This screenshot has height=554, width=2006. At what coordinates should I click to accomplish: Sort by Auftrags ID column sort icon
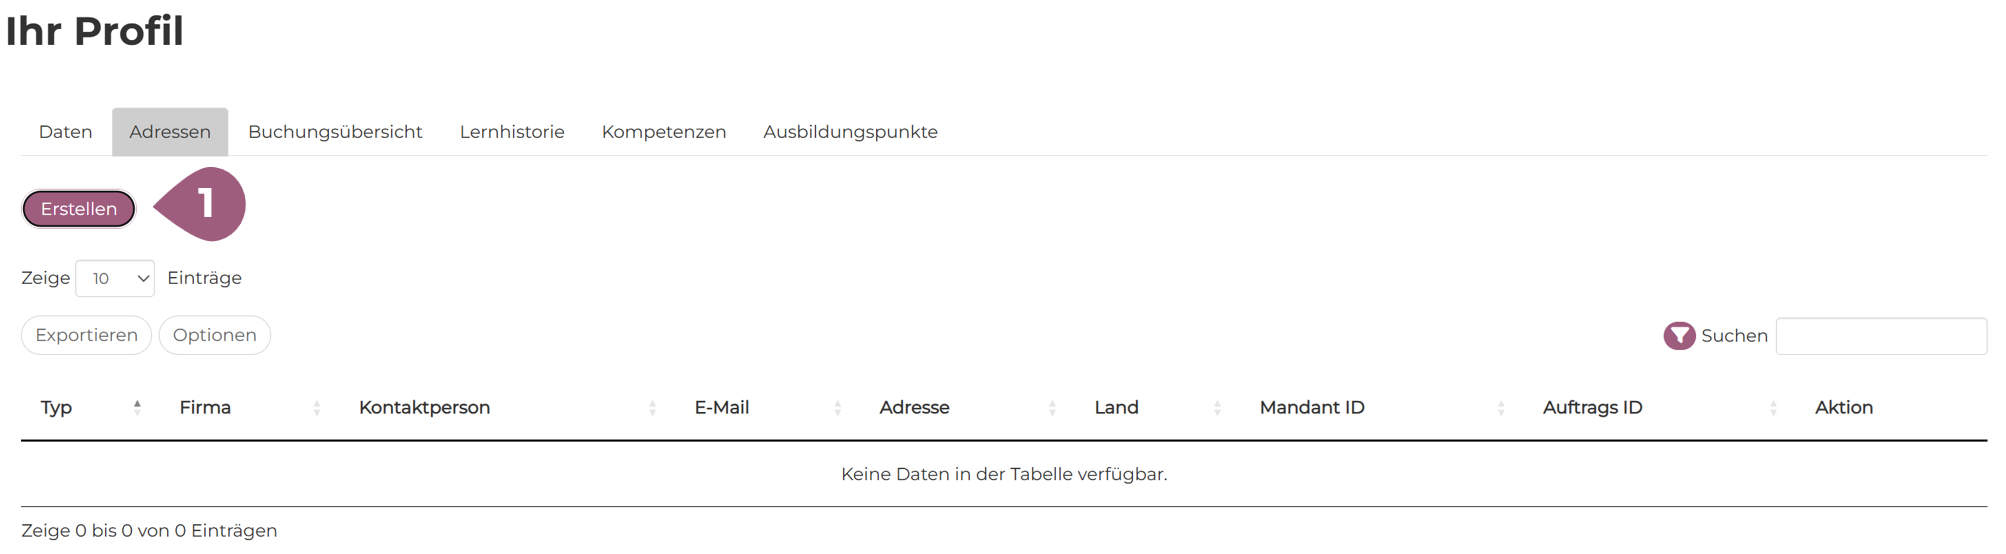[1773, 408]
